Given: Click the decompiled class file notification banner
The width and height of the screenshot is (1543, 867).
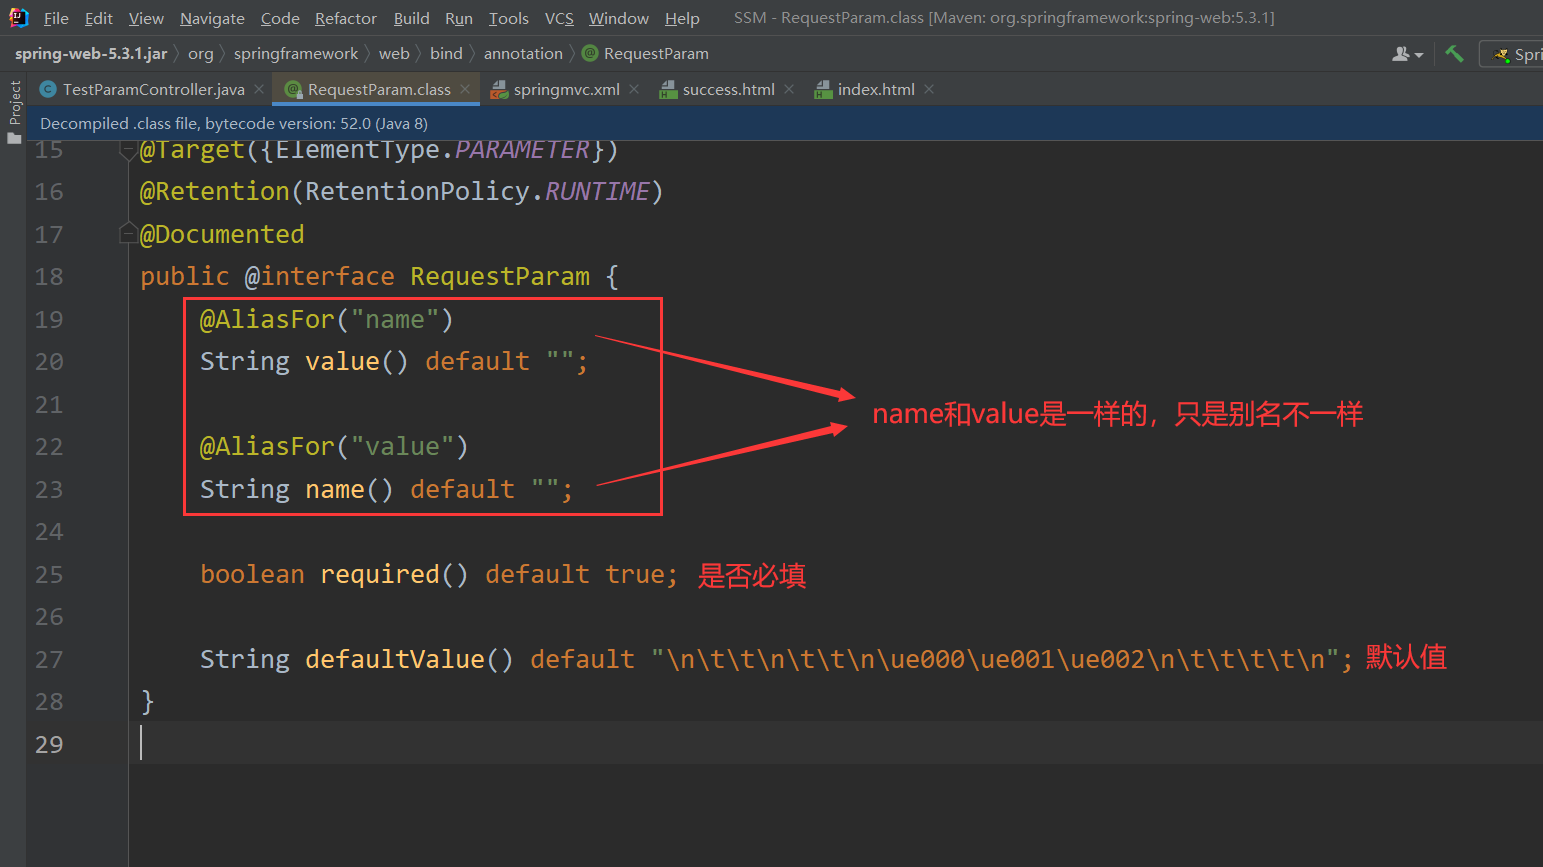Looking at the screenshot, I should click(784, 123).
